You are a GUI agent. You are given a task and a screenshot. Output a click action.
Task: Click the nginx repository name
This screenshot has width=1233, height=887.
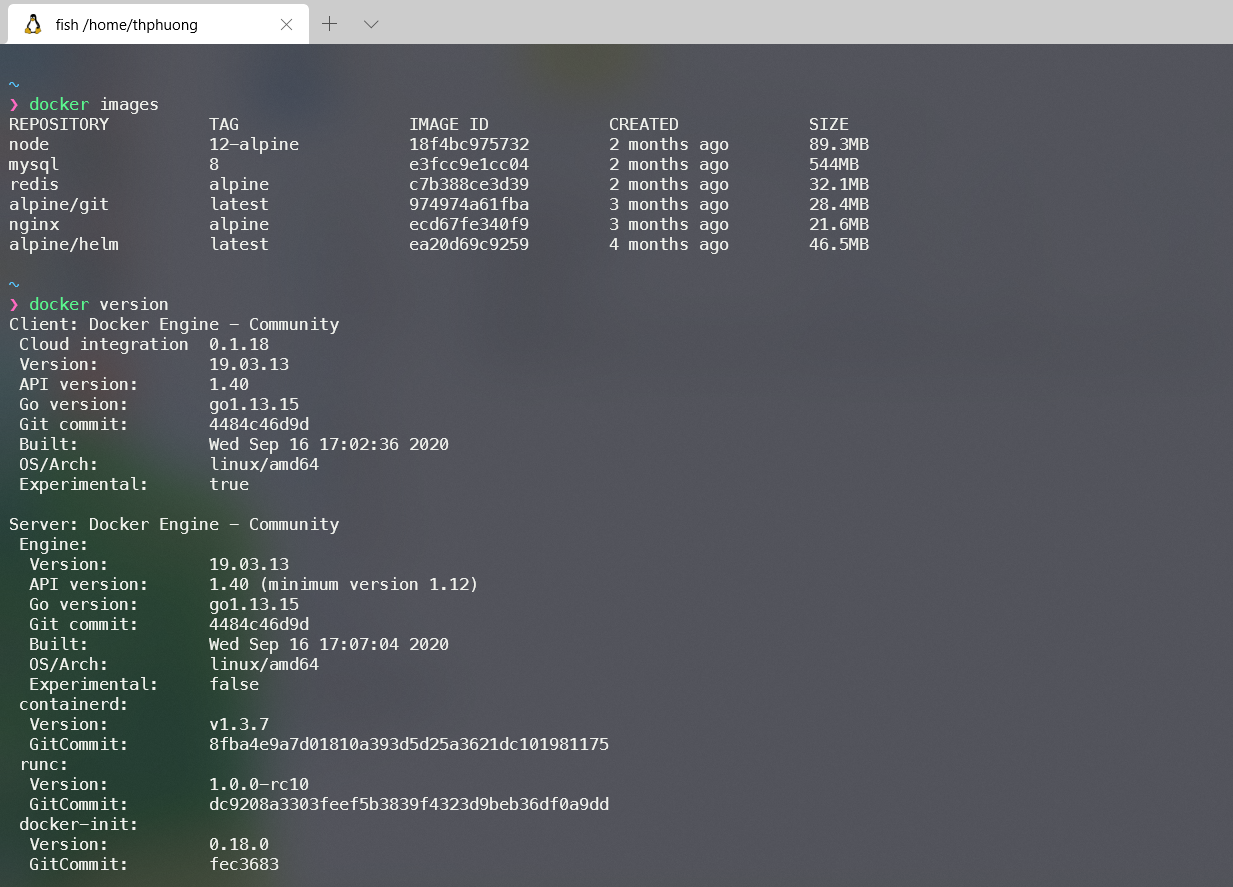[x=34, y=224]
